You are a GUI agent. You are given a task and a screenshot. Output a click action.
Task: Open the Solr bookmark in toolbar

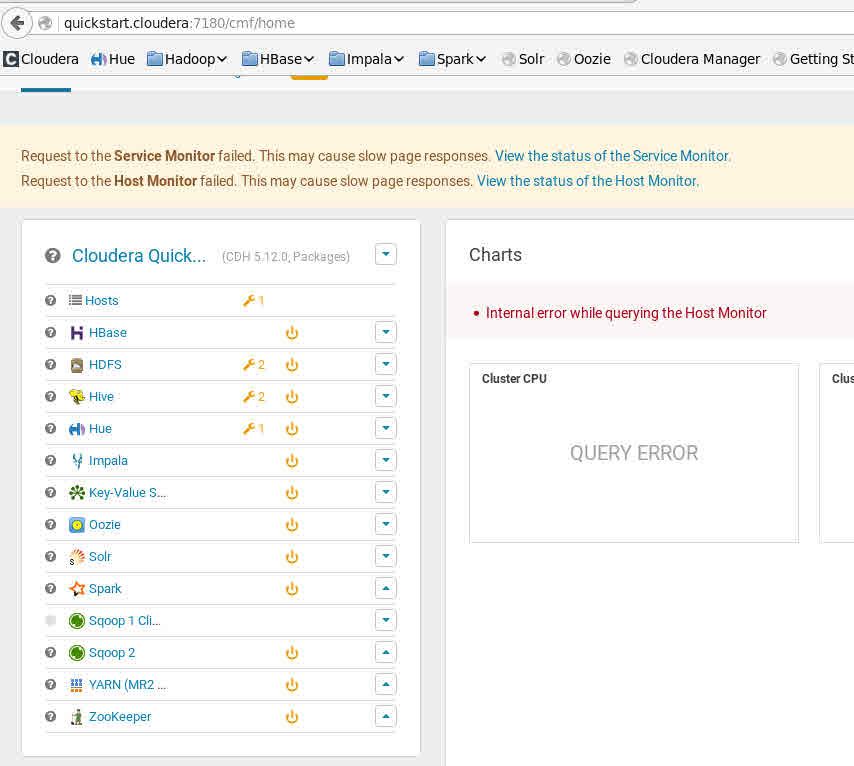click(x=523, y=59)
